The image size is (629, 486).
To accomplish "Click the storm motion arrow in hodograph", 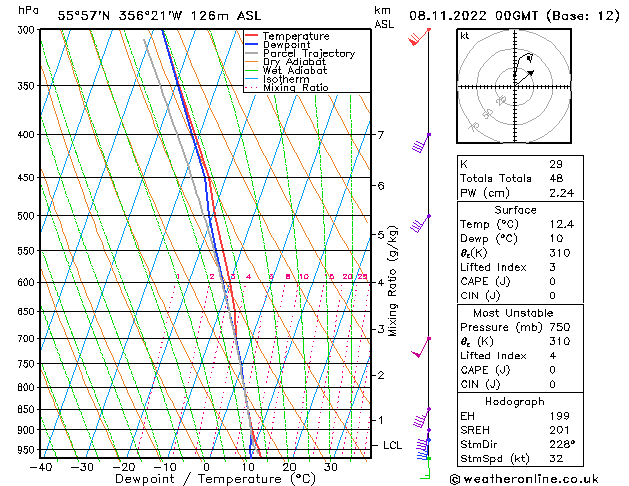I will (x=525, y=78).
